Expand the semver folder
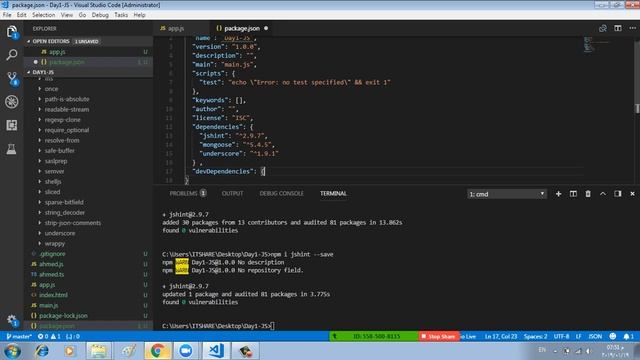The image size is (640, 360). [54, 171]
